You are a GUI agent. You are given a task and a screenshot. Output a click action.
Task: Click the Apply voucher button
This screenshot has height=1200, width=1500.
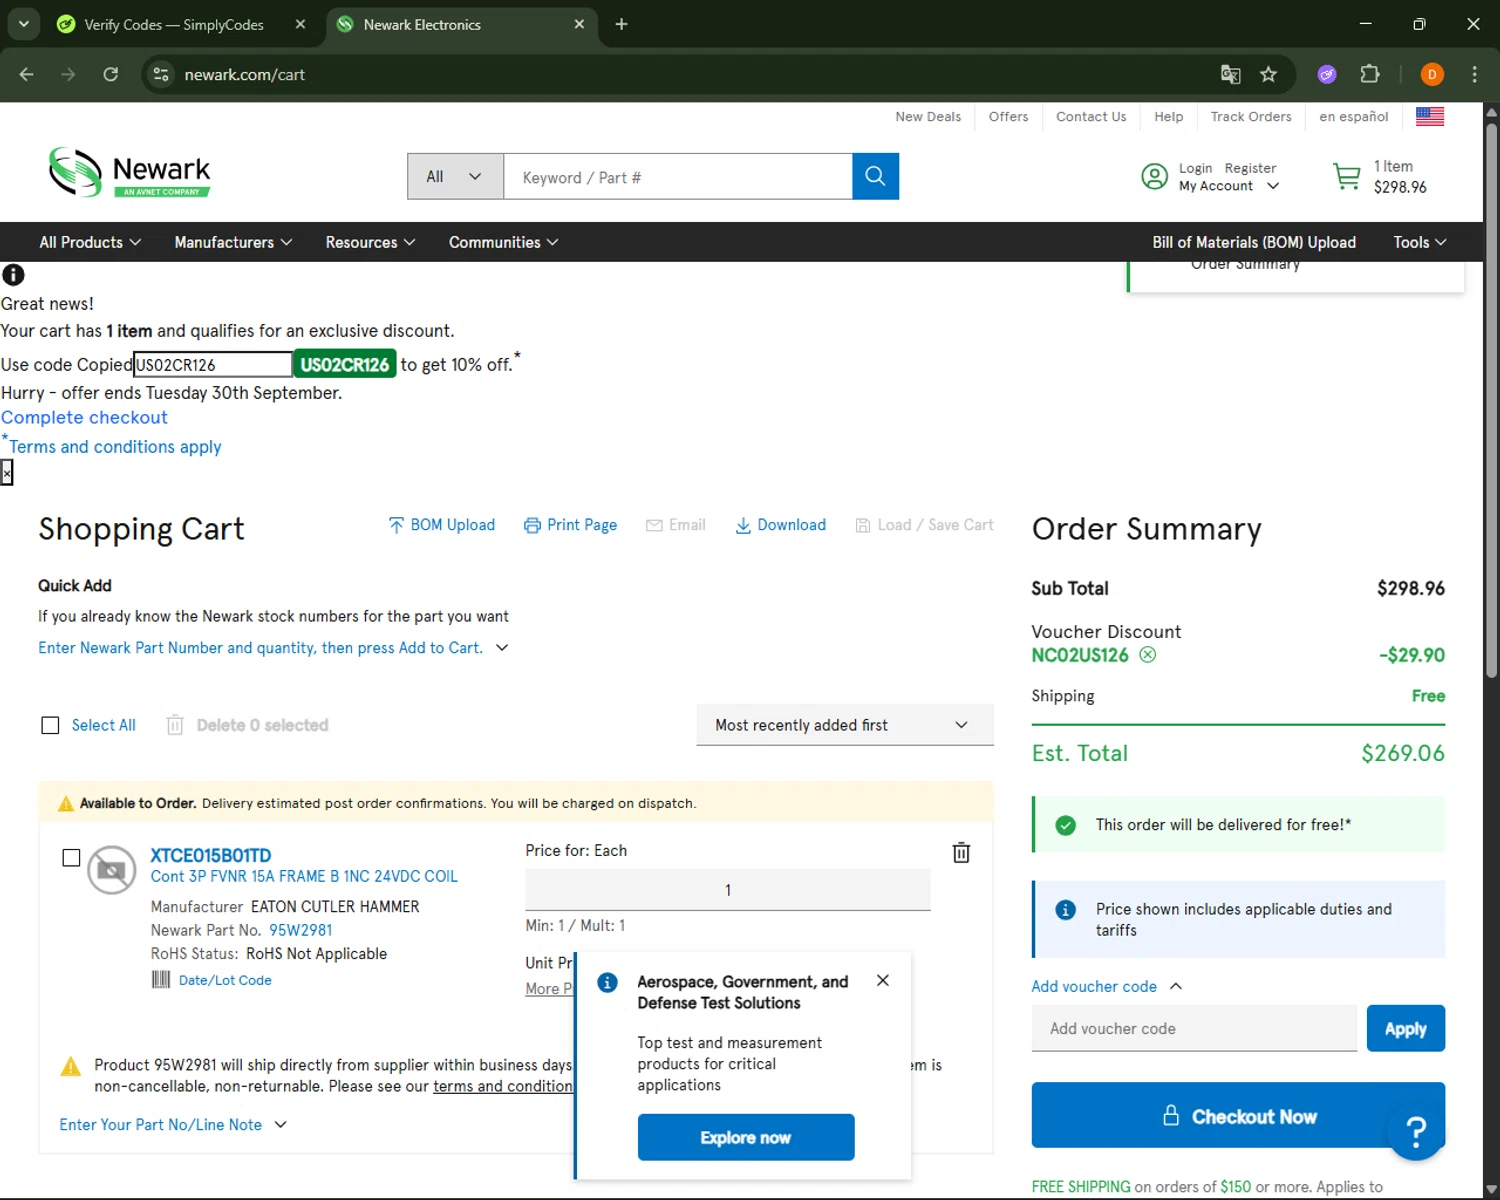click(1405, 1029)
